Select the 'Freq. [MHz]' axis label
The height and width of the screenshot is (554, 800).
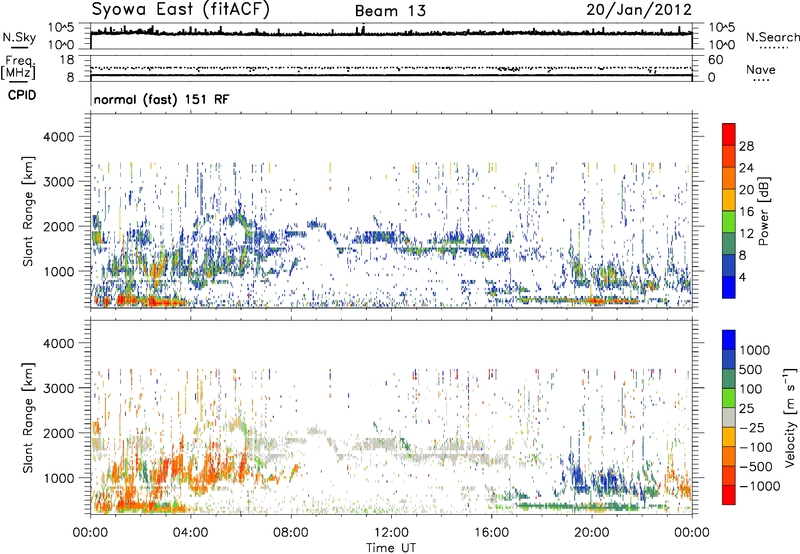tap(19, 67)
